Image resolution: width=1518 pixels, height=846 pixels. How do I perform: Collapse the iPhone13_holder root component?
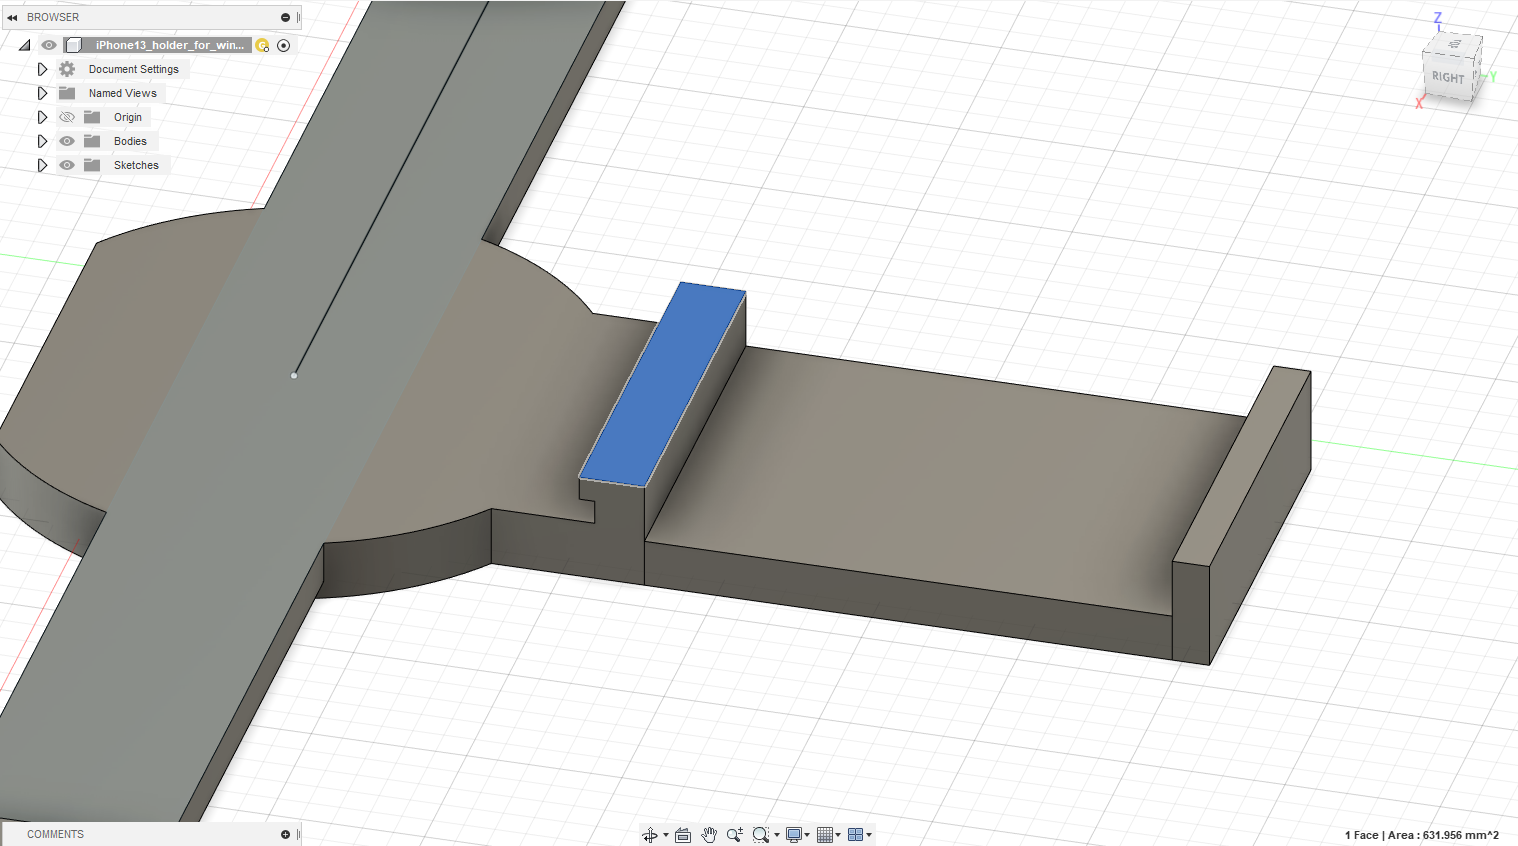point(25,45)
